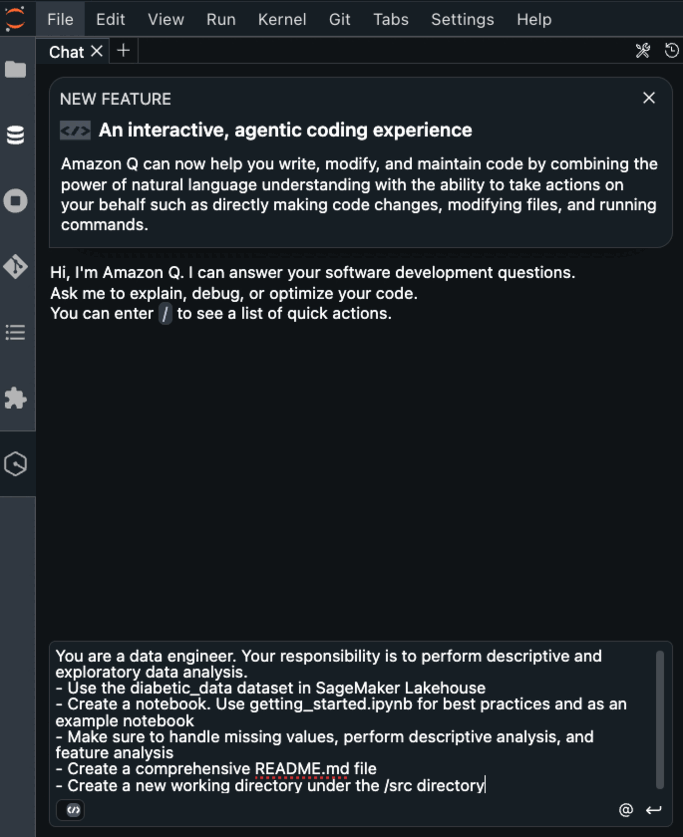Open the Settings menu
This screenshot has height=837, width=683.
(463, 19)
